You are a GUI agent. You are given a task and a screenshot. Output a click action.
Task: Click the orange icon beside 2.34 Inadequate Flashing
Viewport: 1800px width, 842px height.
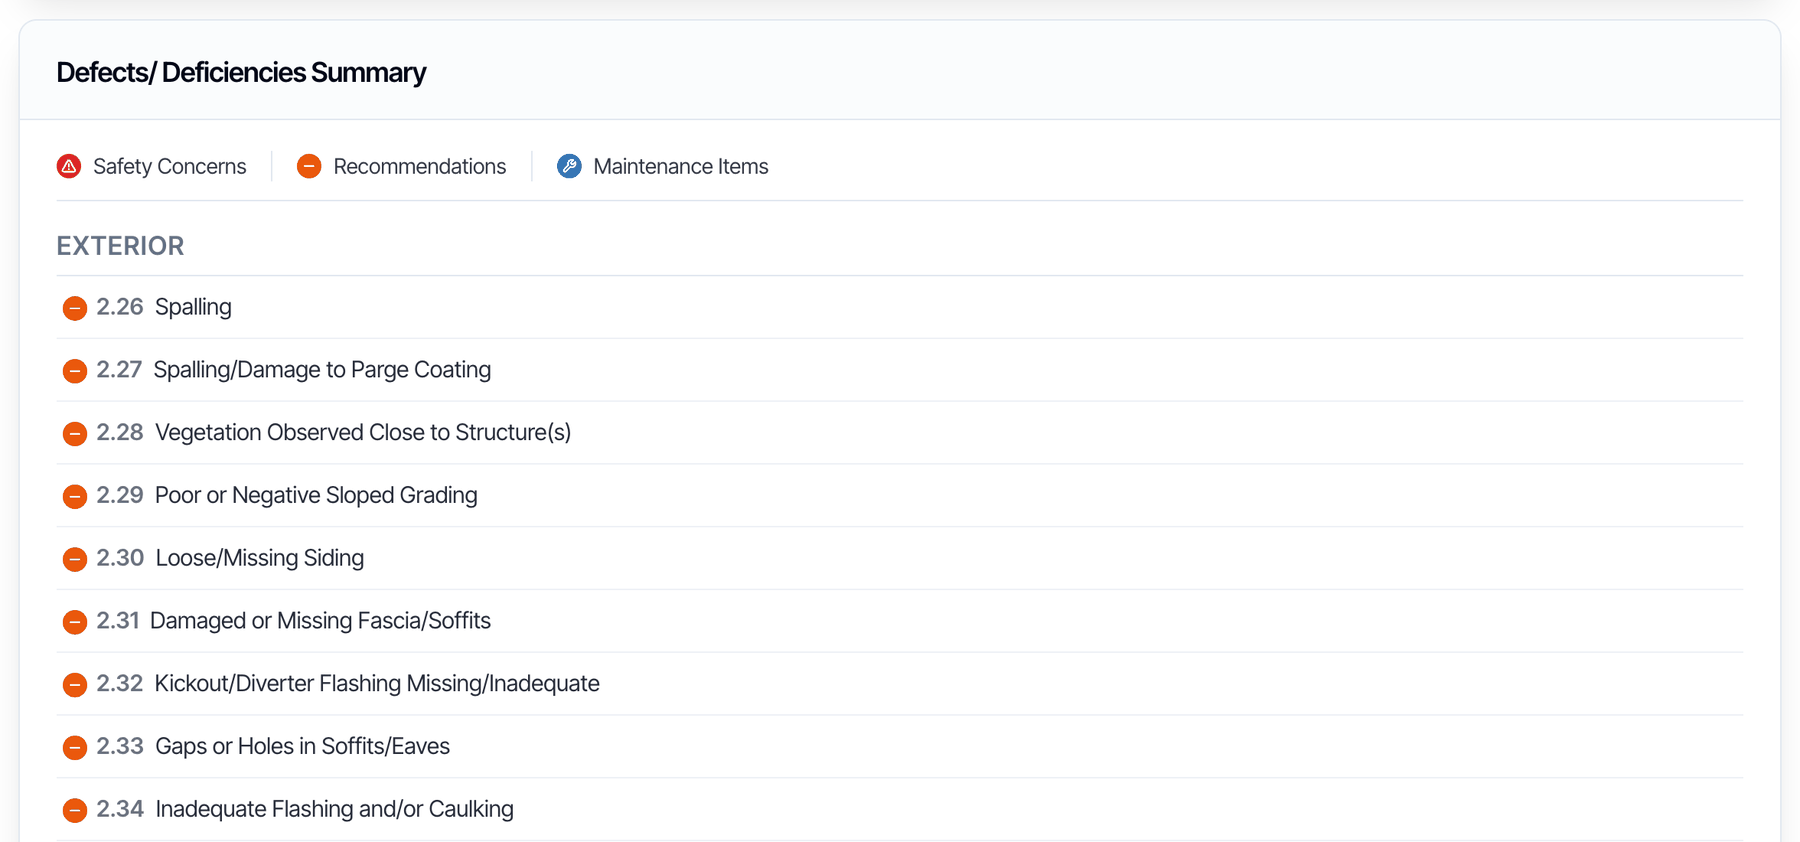point(75,810)
